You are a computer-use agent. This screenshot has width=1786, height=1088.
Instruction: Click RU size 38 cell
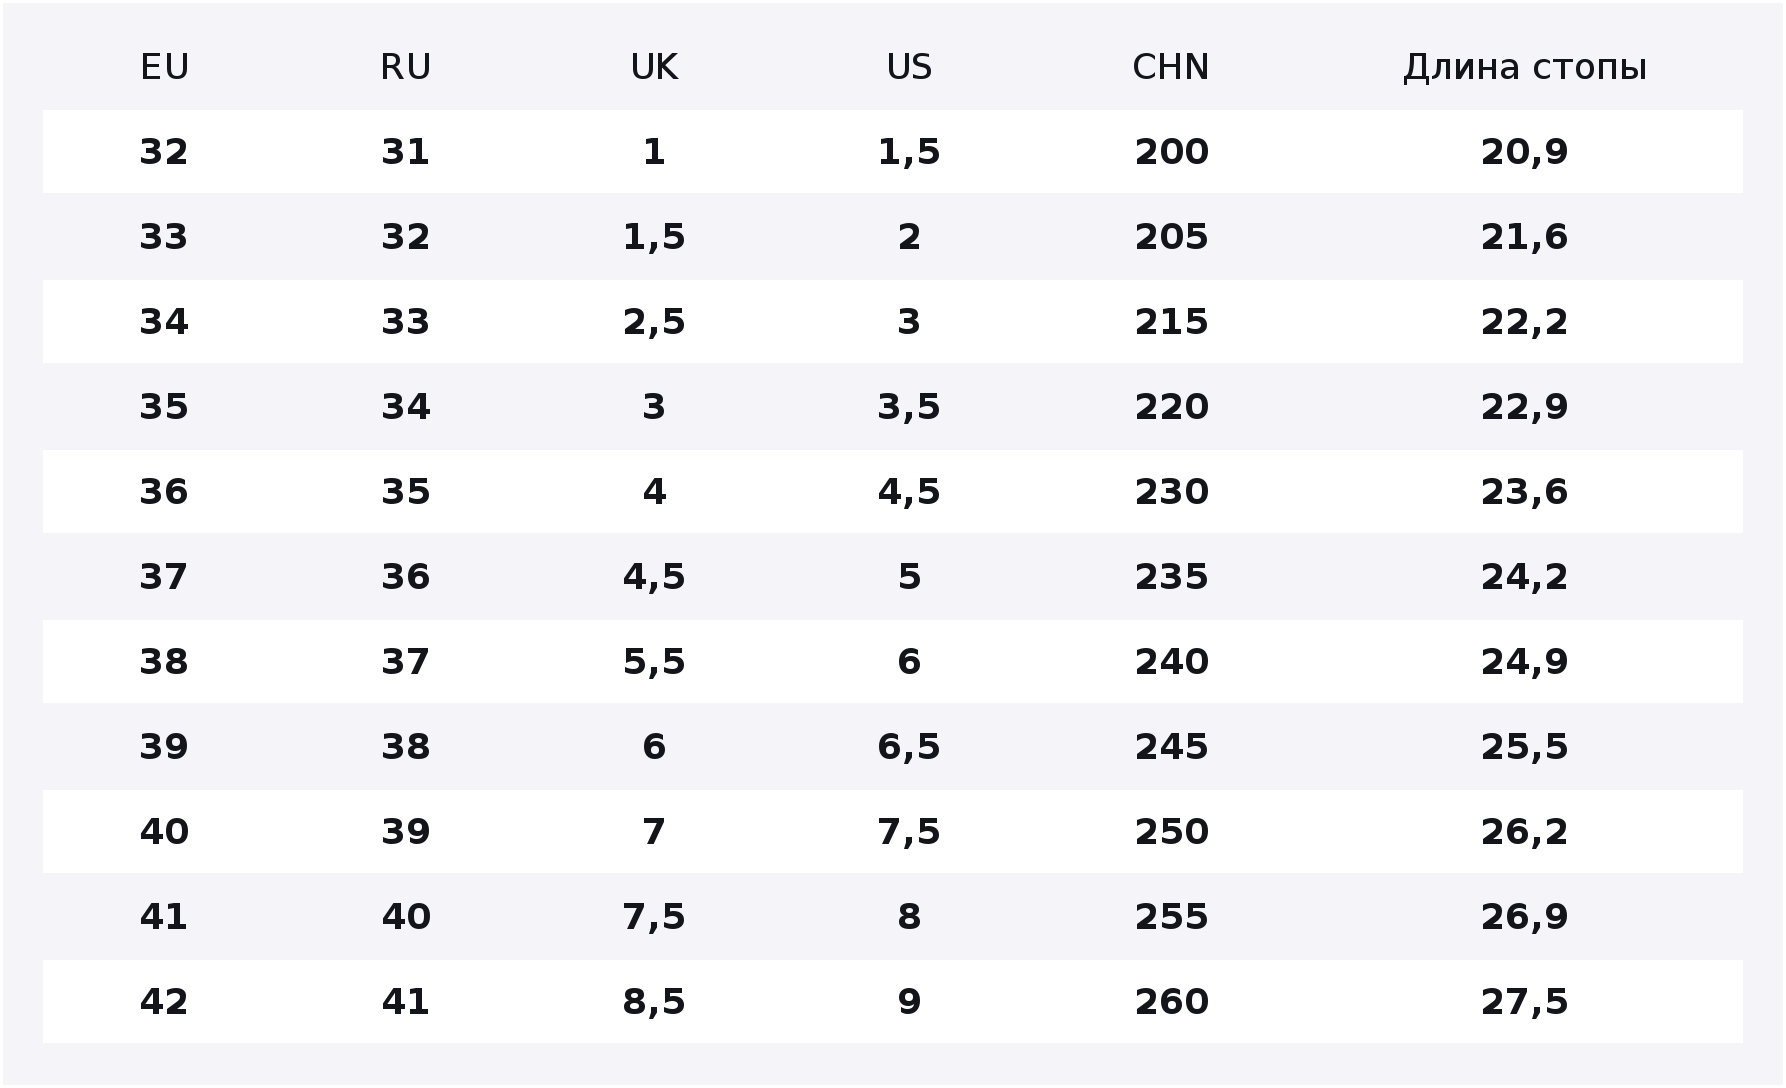click(x=405, y=747)
